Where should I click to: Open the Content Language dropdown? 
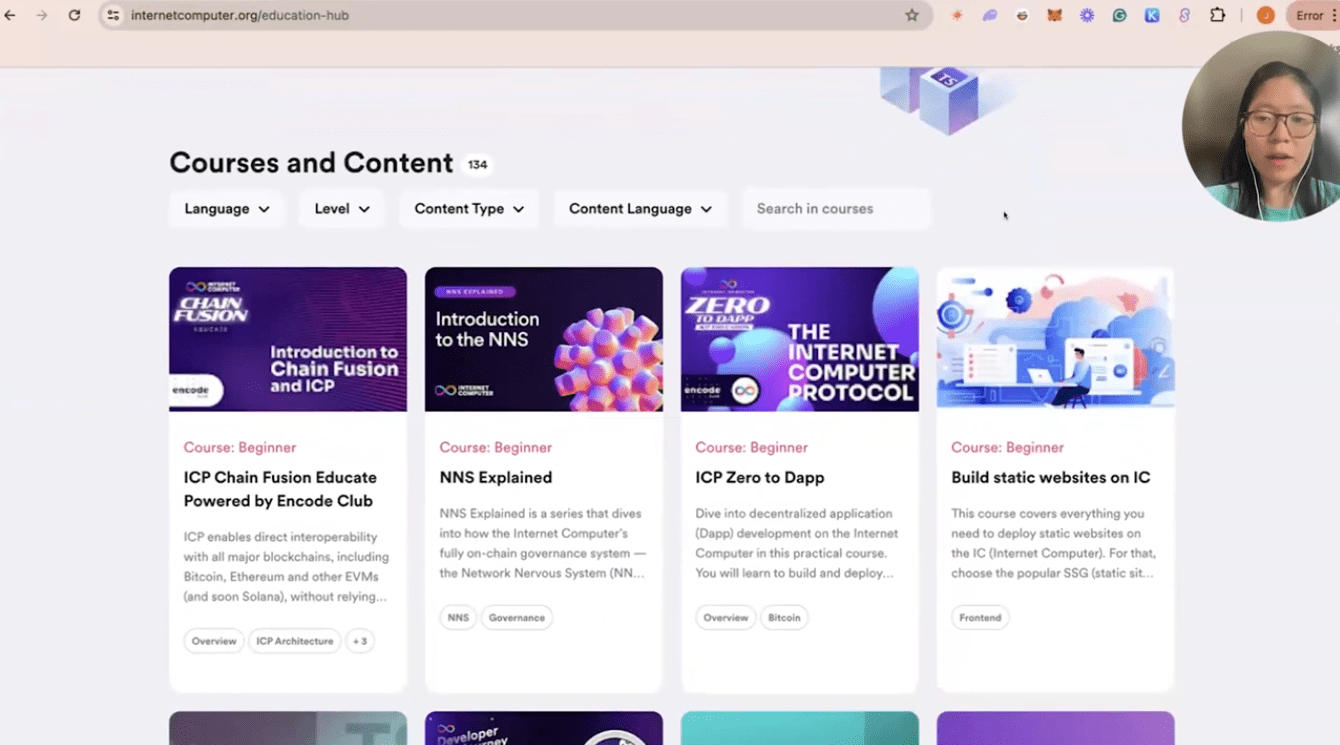point(640,209)
